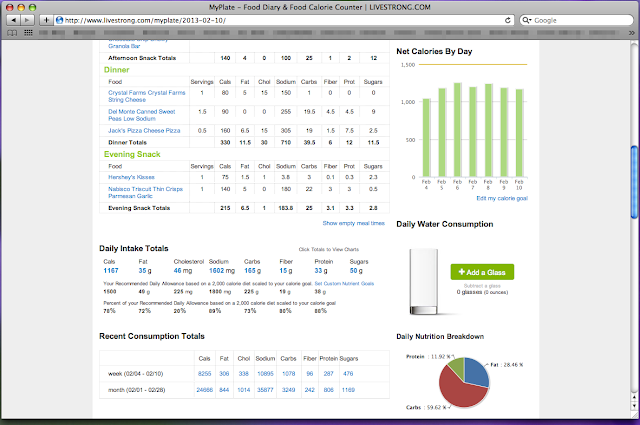Click the 1167 daily Cals total
Screen dimensions: 640x425
click(111, 271)
